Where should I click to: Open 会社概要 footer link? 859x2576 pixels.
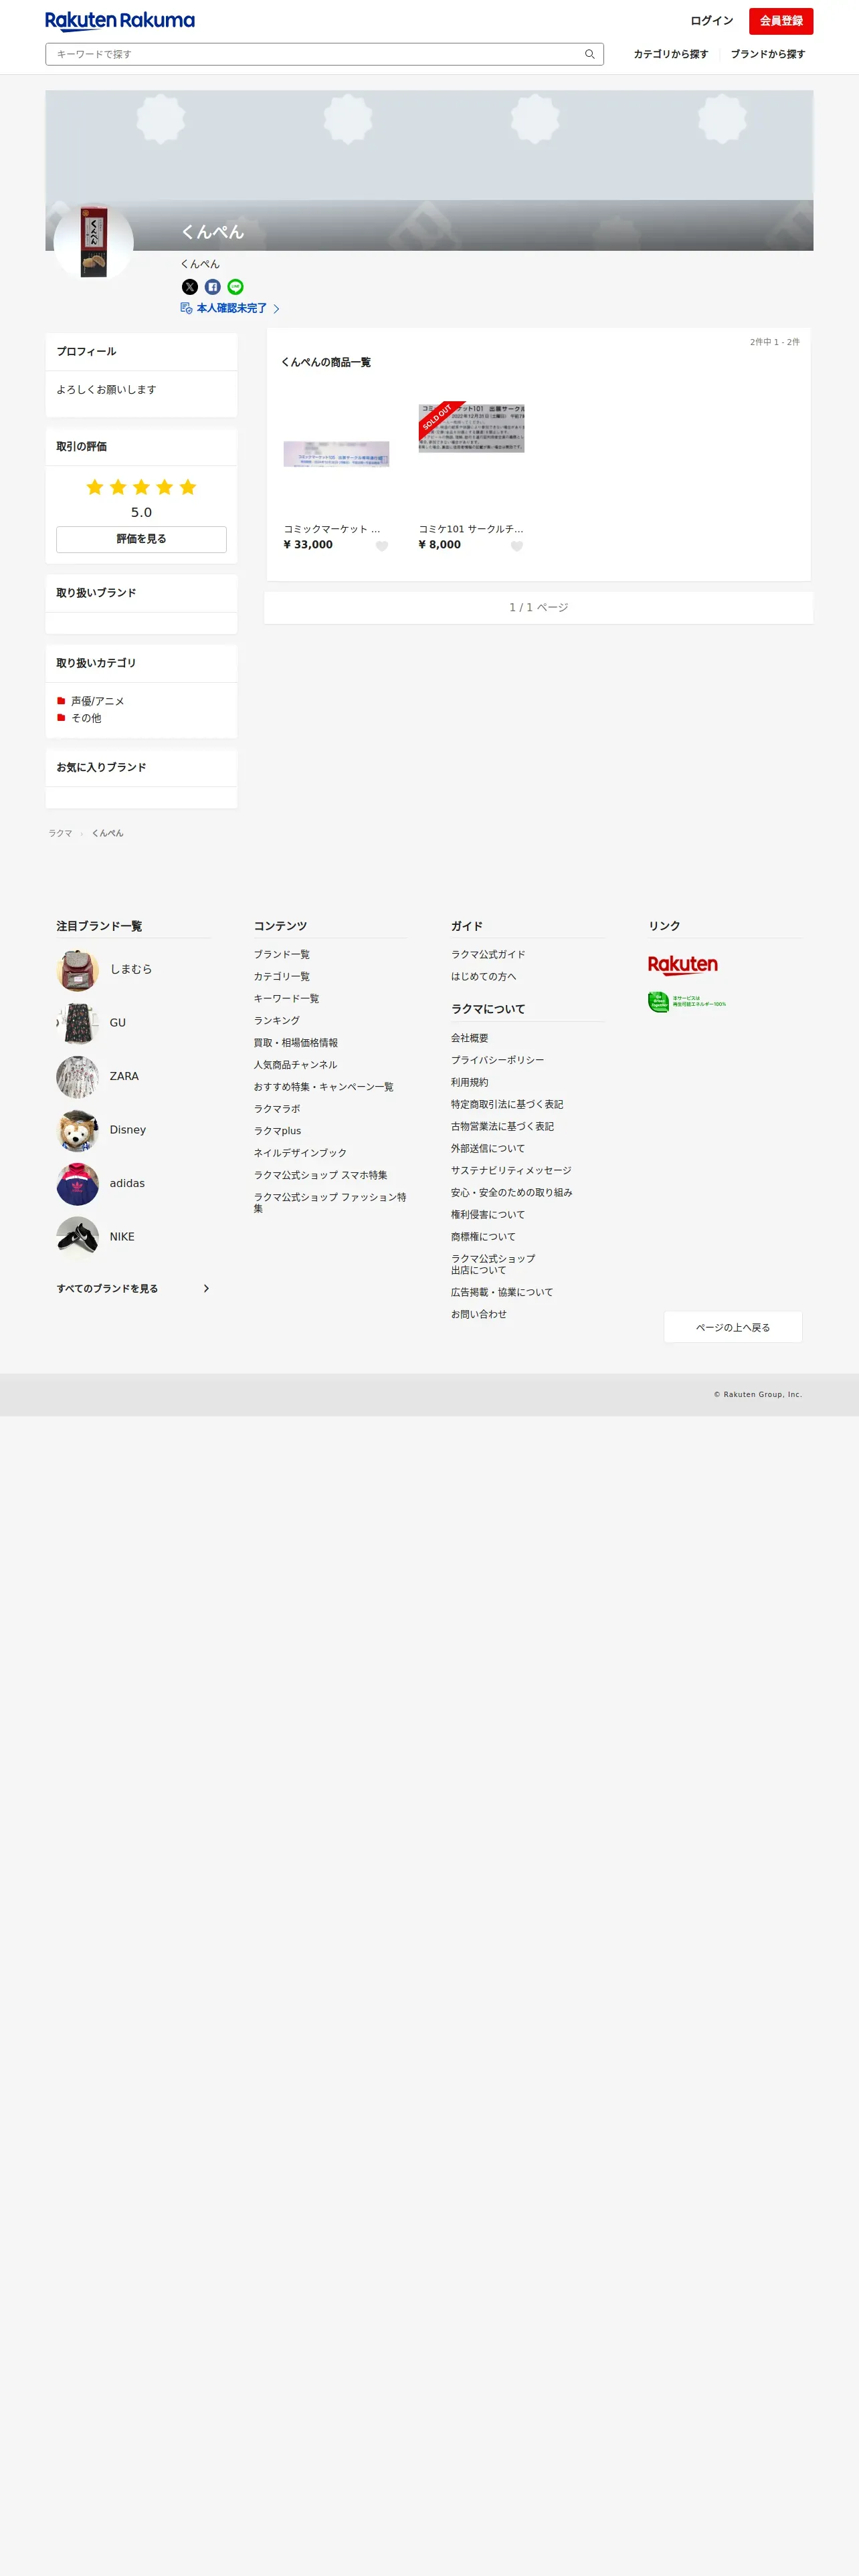click(469, 1038)
